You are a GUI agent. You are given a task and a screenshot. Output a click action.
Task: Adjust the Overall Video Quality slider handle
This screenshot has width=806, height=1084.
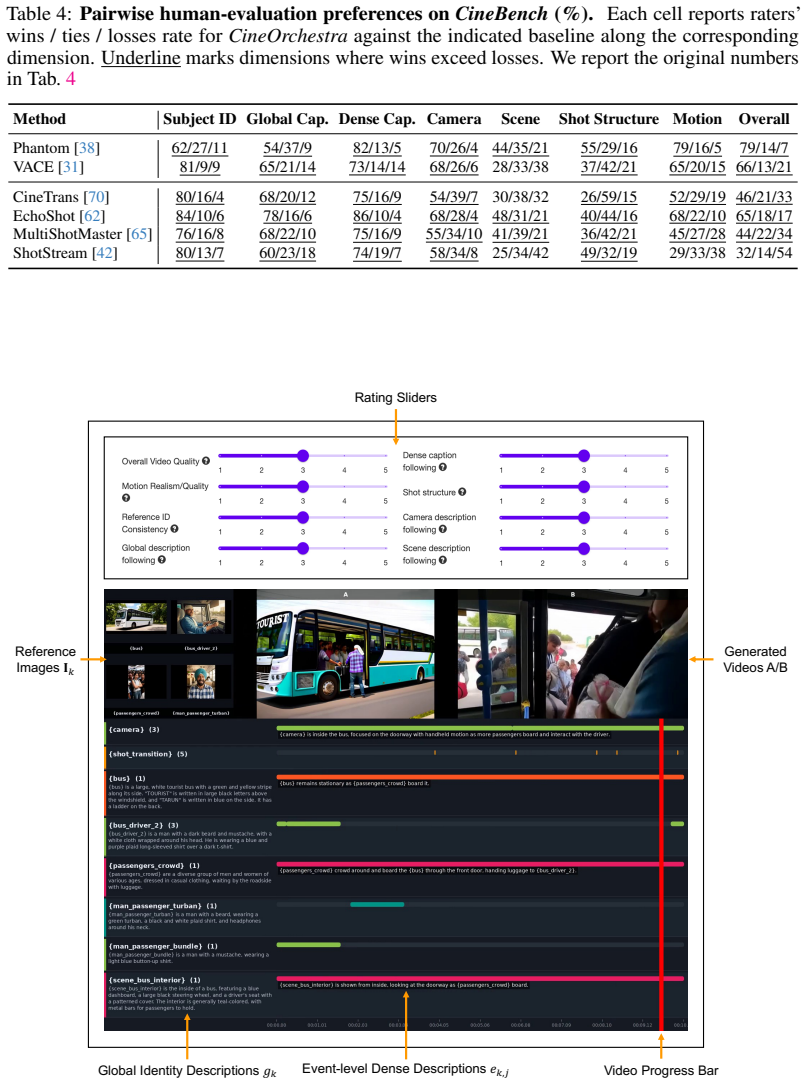[x=303, y=456]
